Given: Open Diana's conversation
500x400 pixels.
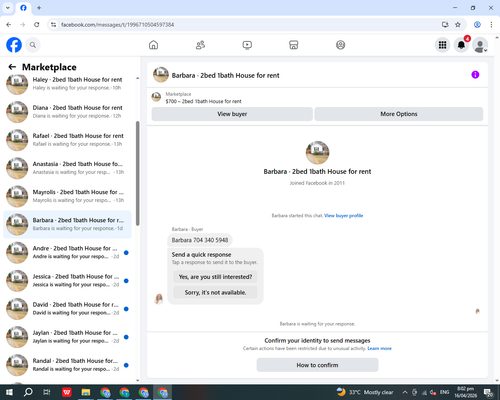Looking at the screenshot, I should (x=67, y=112).
